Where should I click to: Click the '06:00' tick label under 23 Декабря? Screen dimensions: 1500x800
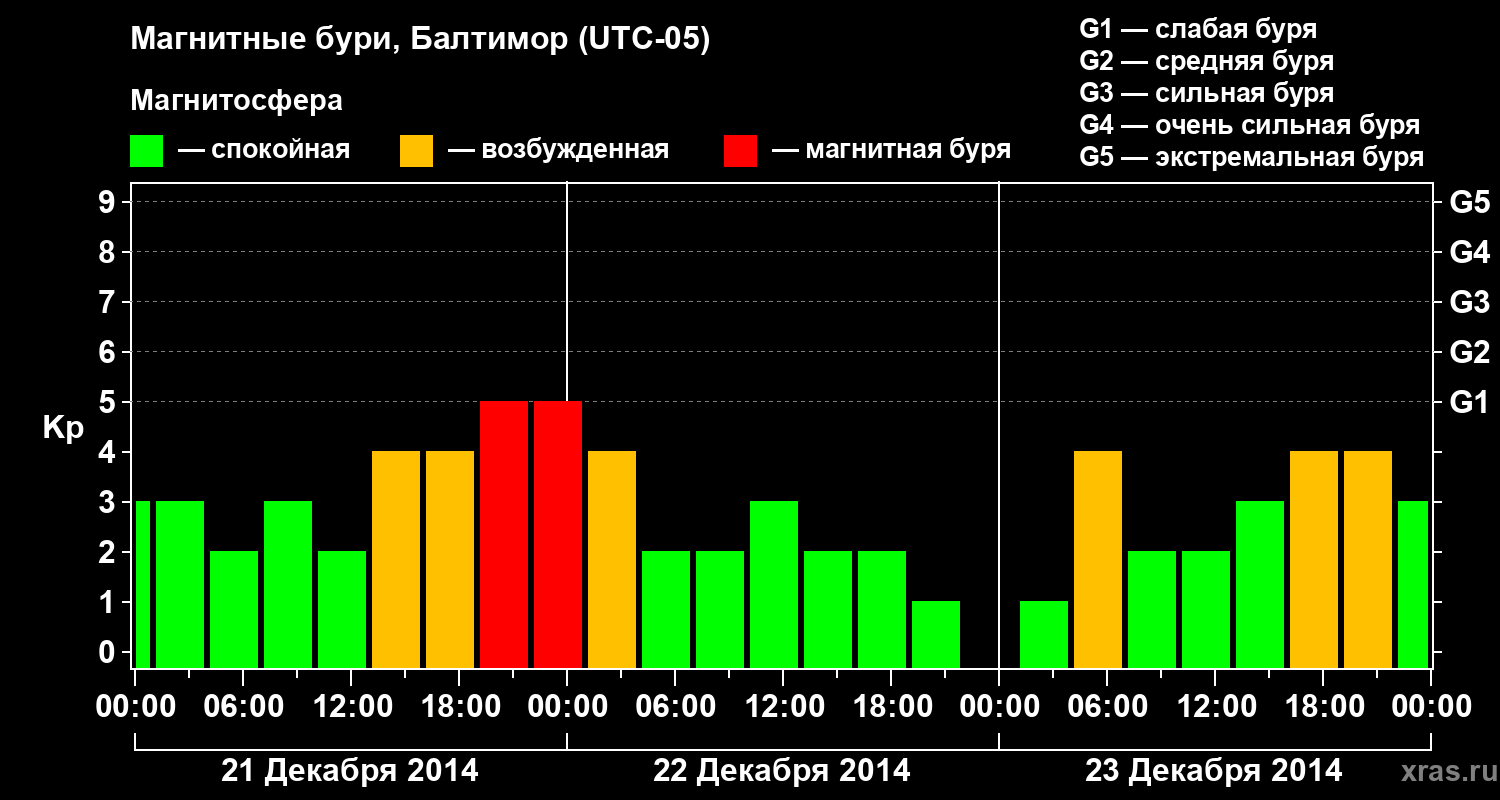click(1107, 707)
